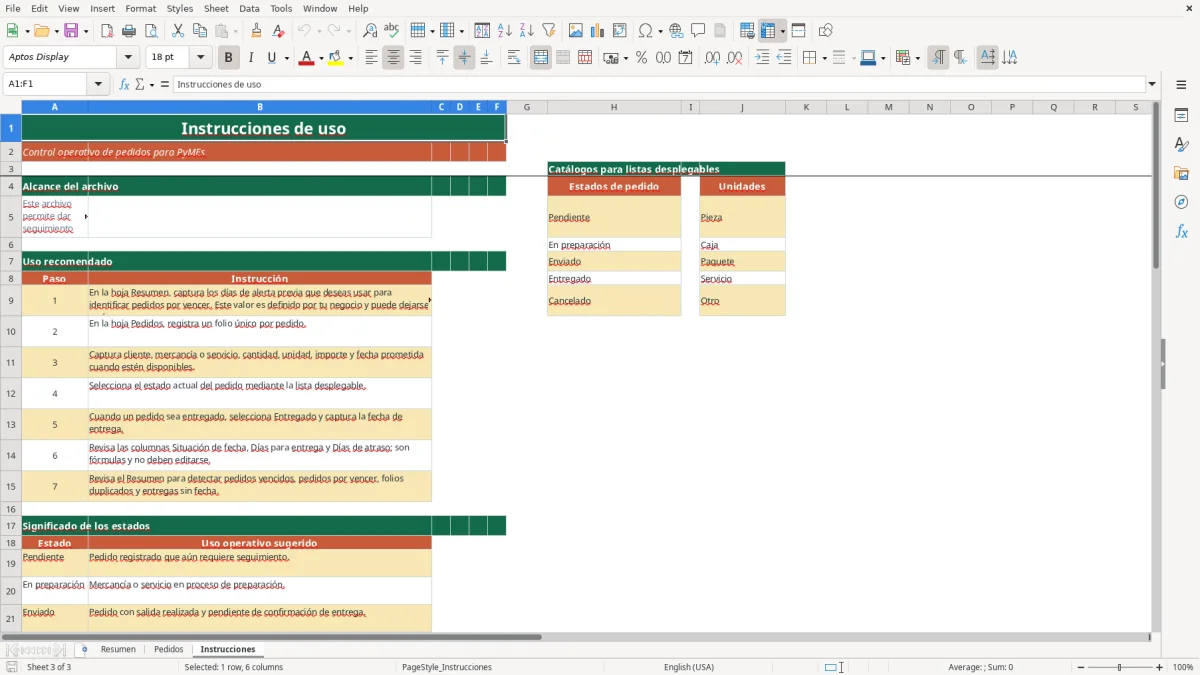Toggle Center Horizontally alignment
Screen dimensions: 1200x675
coord(393,58)
